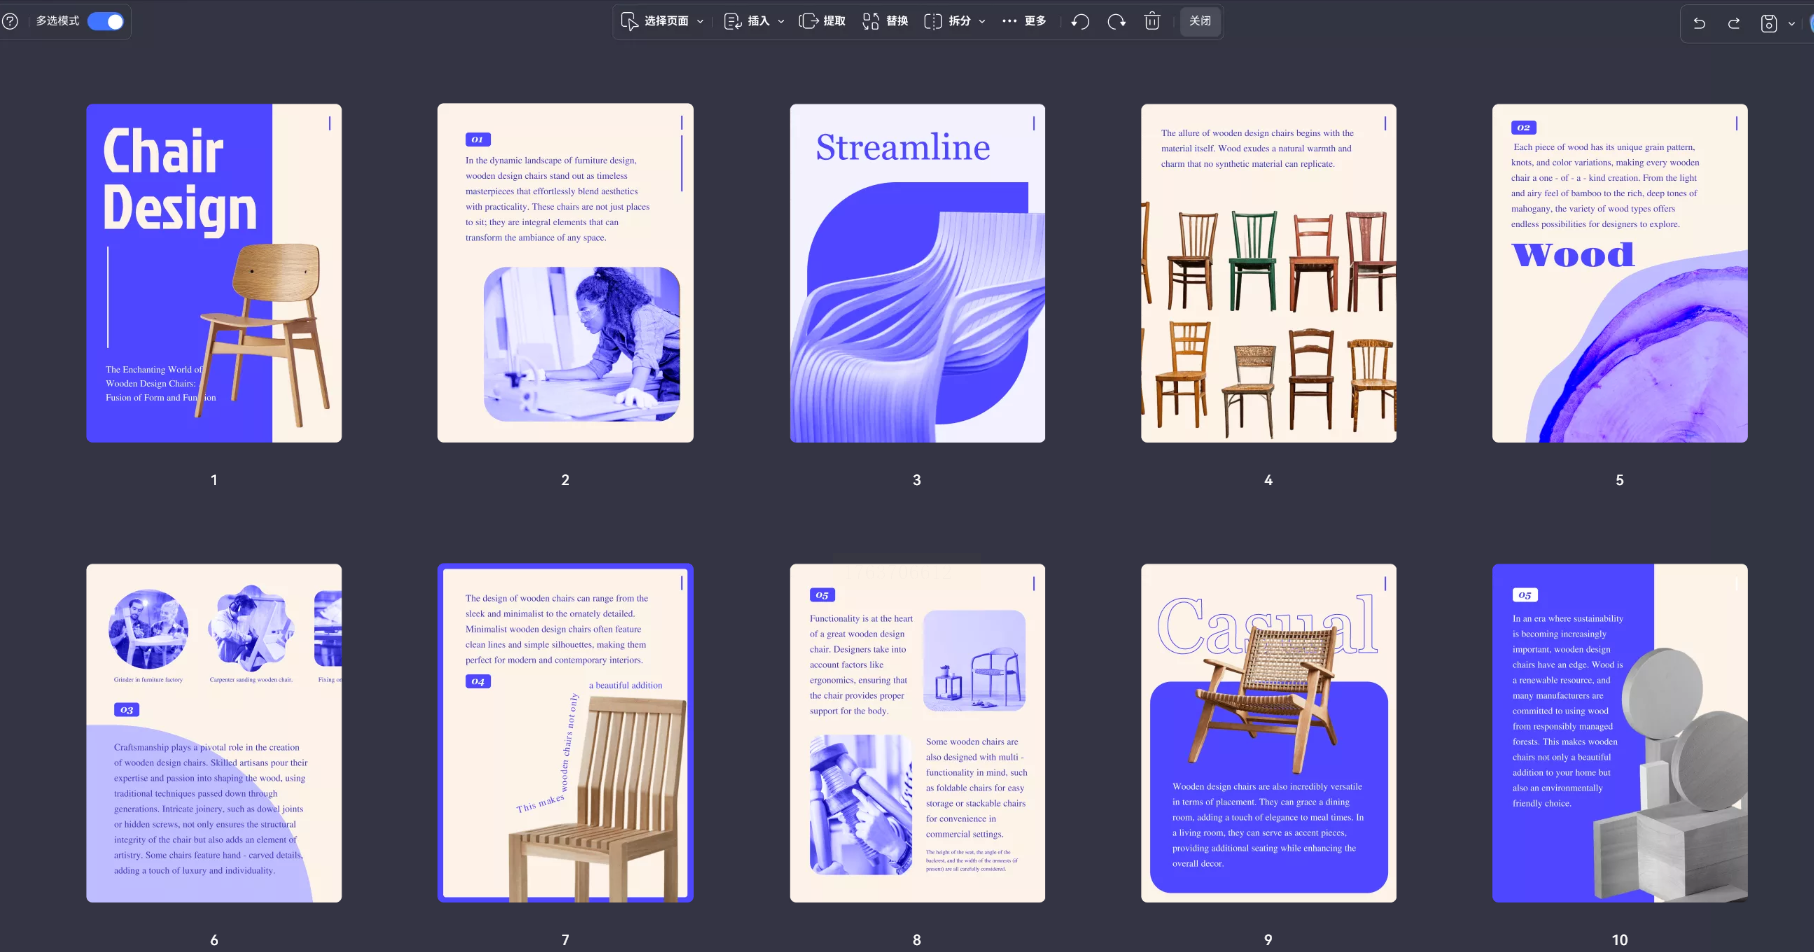Viewport: 1814px width, 952px height.
Task: Click the redo arrow icon
Action: tap(1734, 23)
